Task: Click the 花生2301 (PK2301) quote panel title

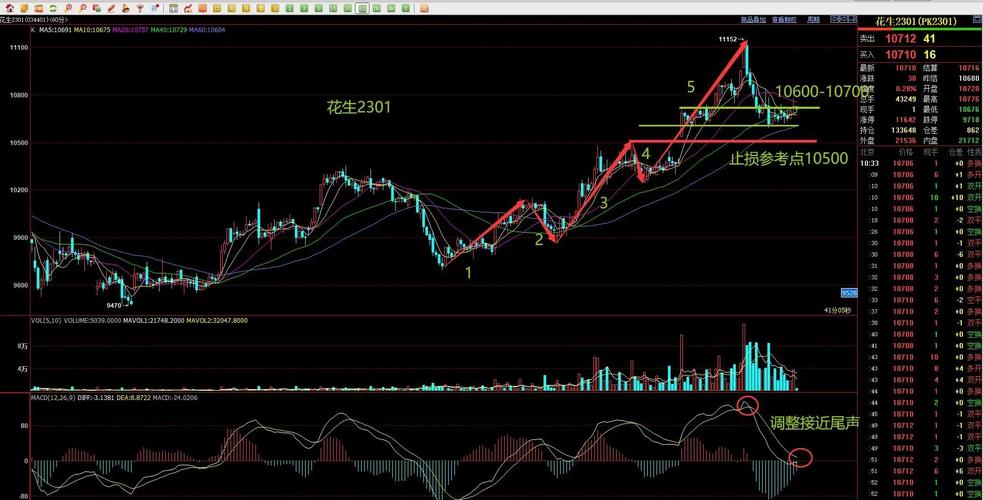Action: tap(916, 22)
